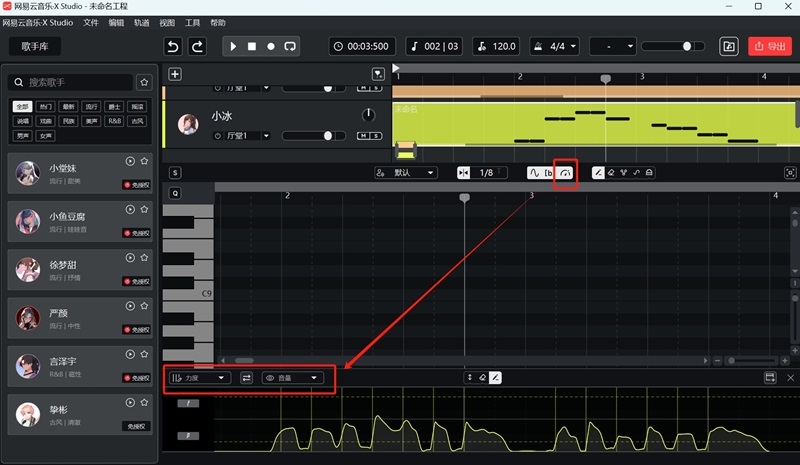This screenshot has width=800, height=465.
Task: Select pencil tool in parameter panel
Action: (495, 378)
